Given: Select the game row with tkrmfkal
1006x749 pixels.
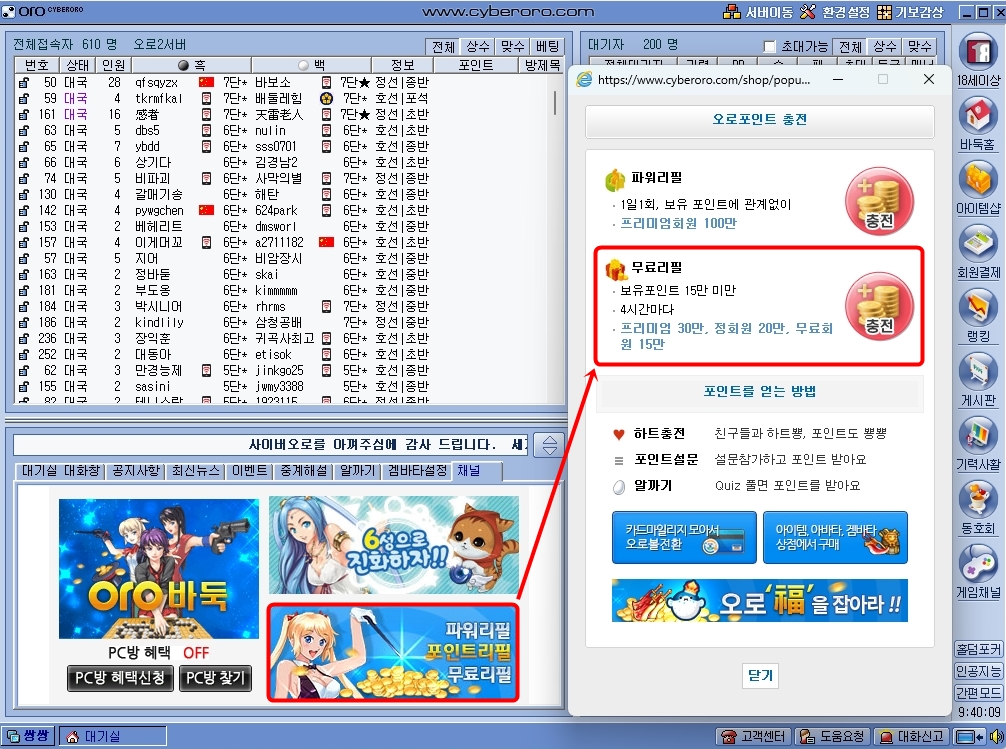Looking at the screenshot, I should [282, 98].
